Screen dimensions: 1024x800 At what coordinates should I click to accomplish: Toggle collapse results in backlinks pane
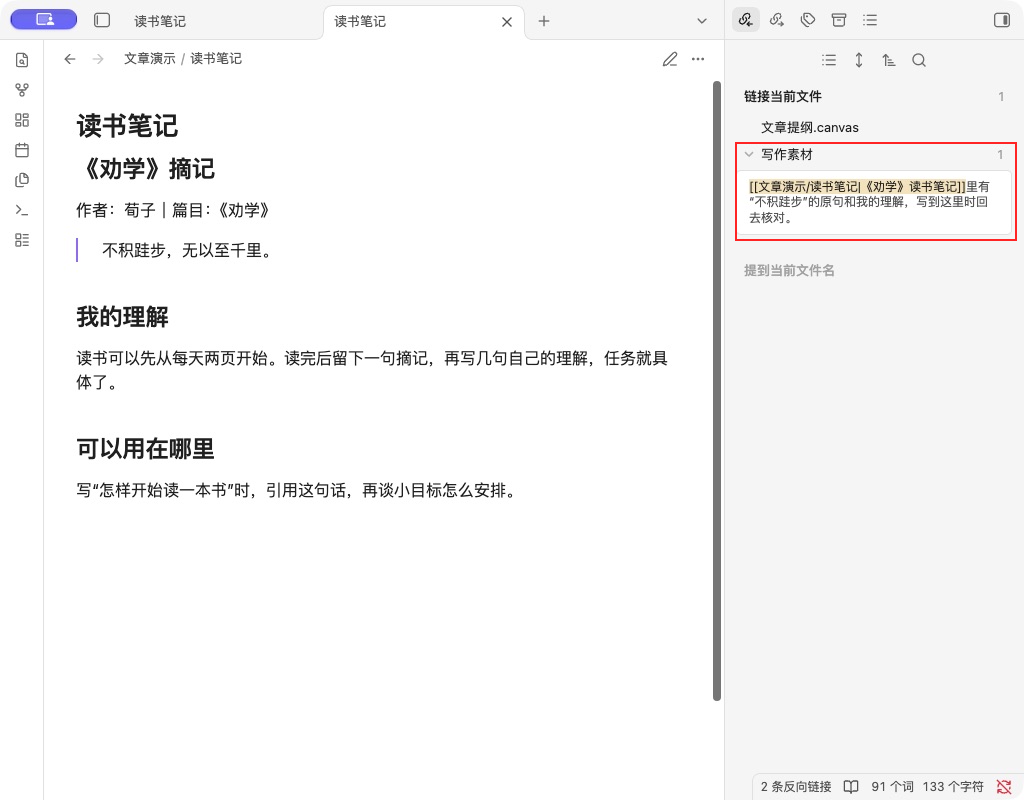tap(829, 60)
